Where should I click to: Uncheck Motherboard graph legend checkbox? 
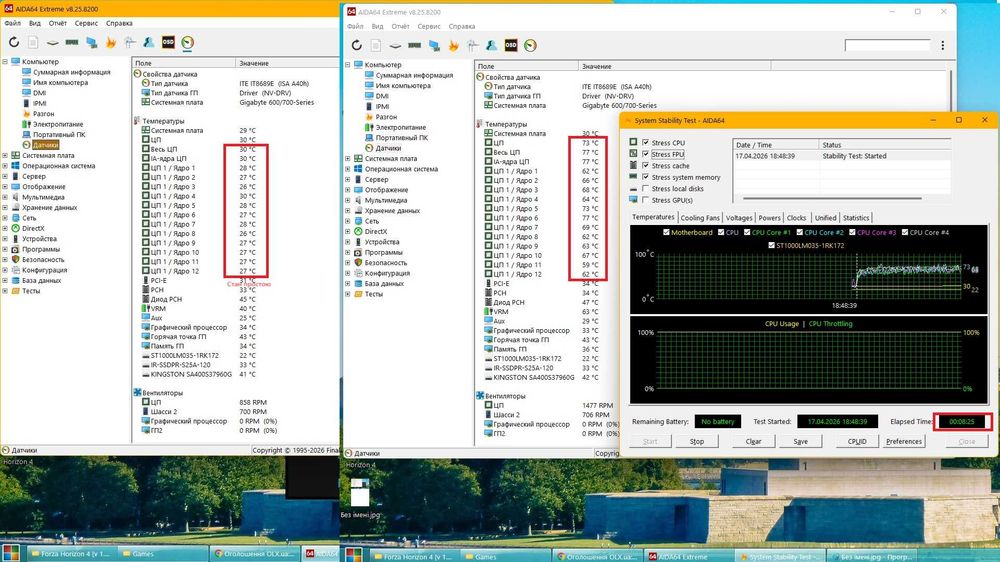pyautogui.click(x=666, y=232)
